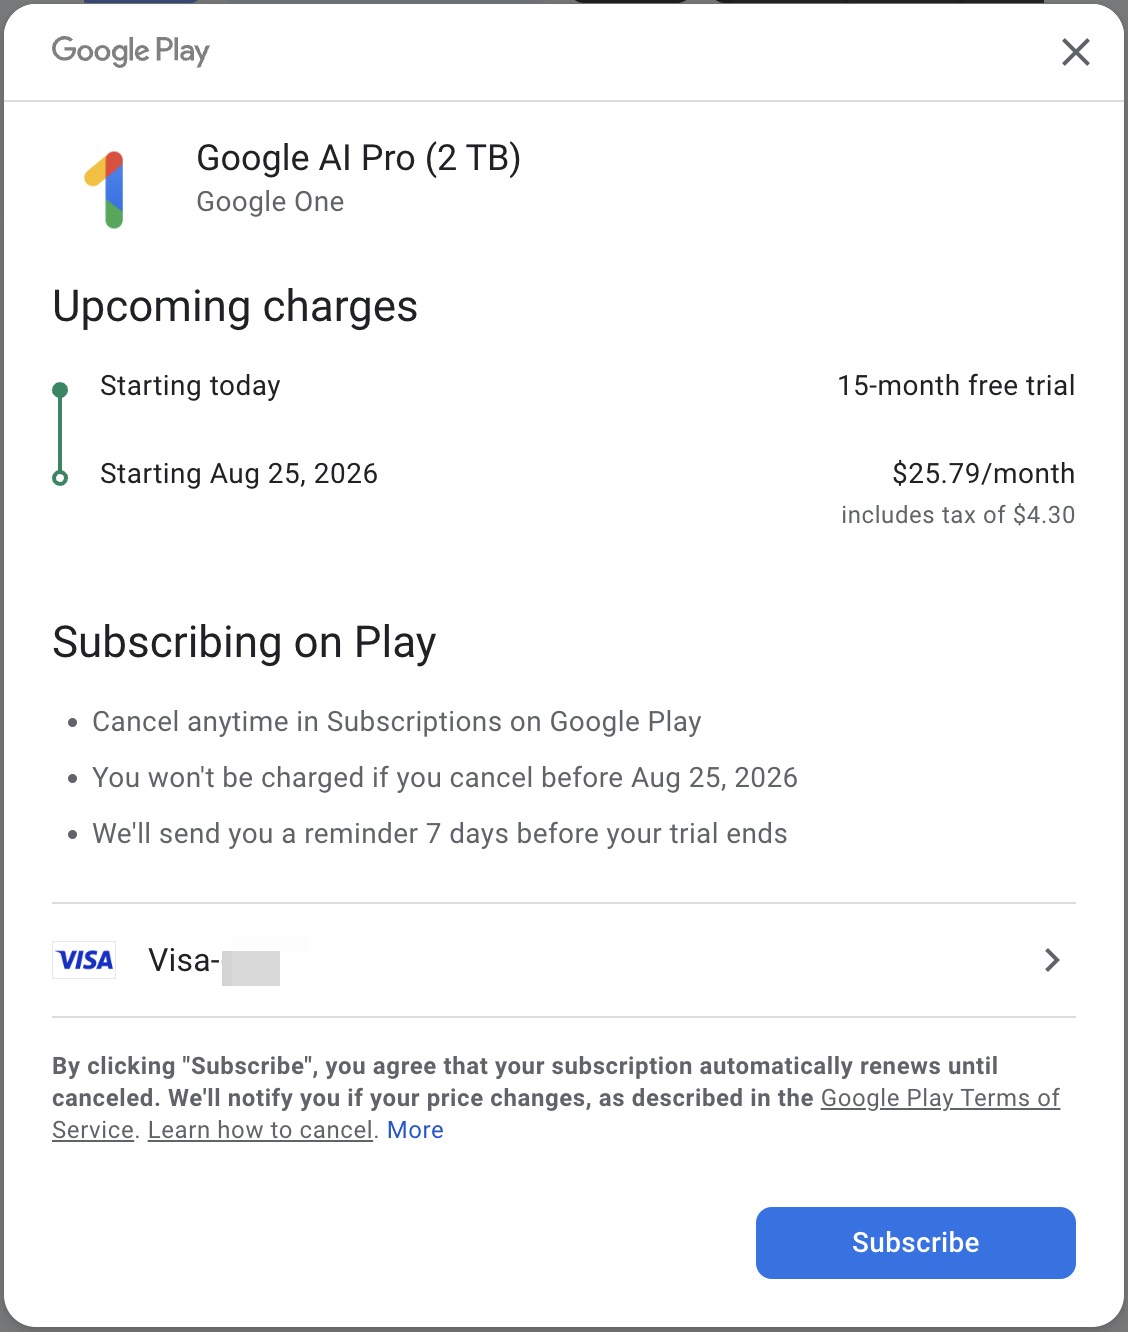Click the Google One subtitle text
The width and height of the screenshot is (1128, 1332).
click(x=270, y=202)
